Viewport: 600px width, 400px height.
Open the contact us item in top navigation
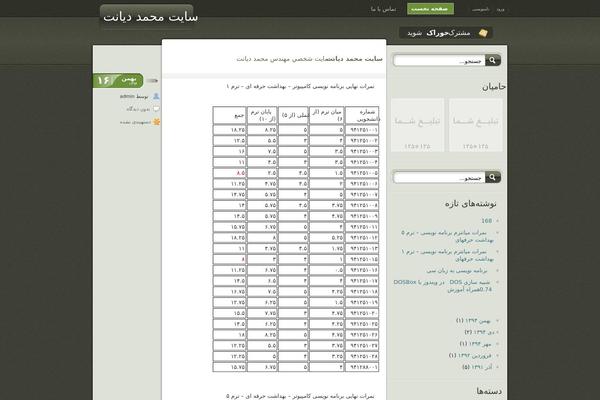coord(383,9)
